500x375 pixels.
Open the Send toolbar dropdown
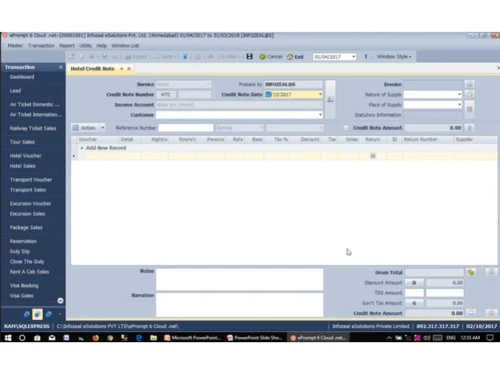pyautogui.click(x=164, y=57)
